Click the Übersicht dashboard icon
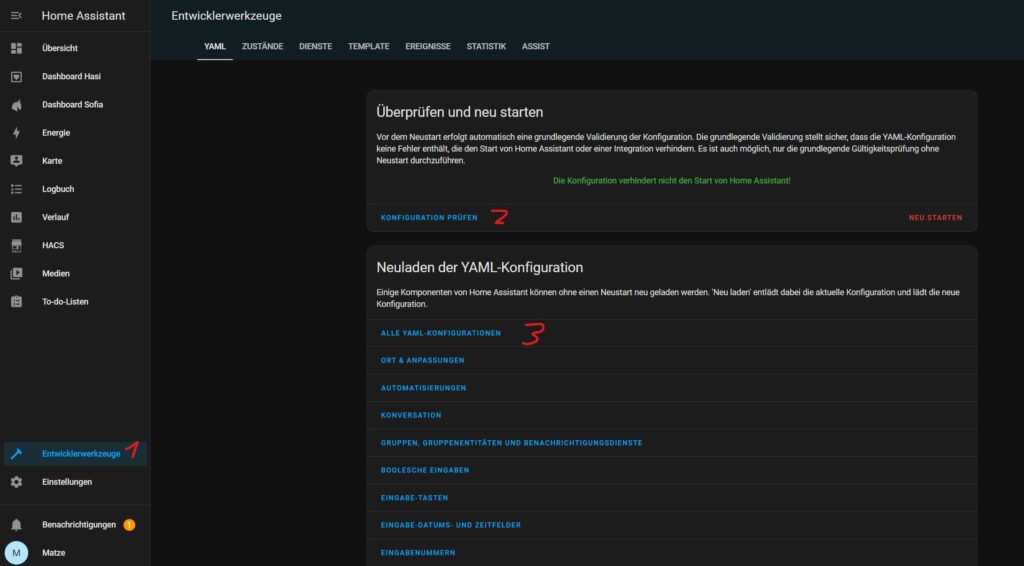The width and height of the screenshot is (1024, 566). point(16,48)
